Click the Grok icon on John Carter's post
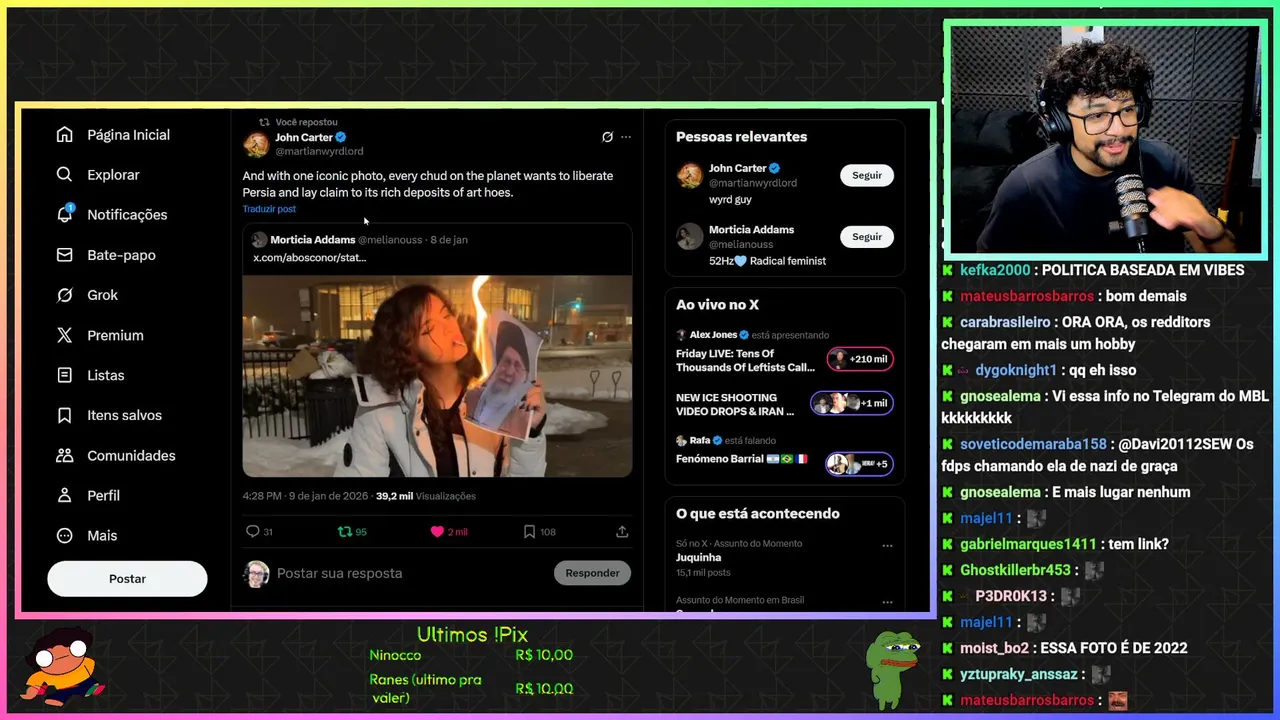Screen dimensions: 1280x720 607,137
